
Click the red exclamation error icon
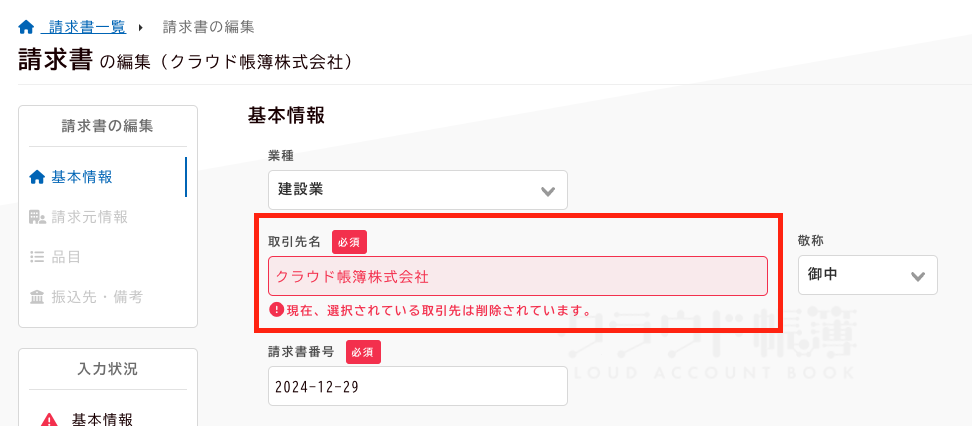(276, 309)
